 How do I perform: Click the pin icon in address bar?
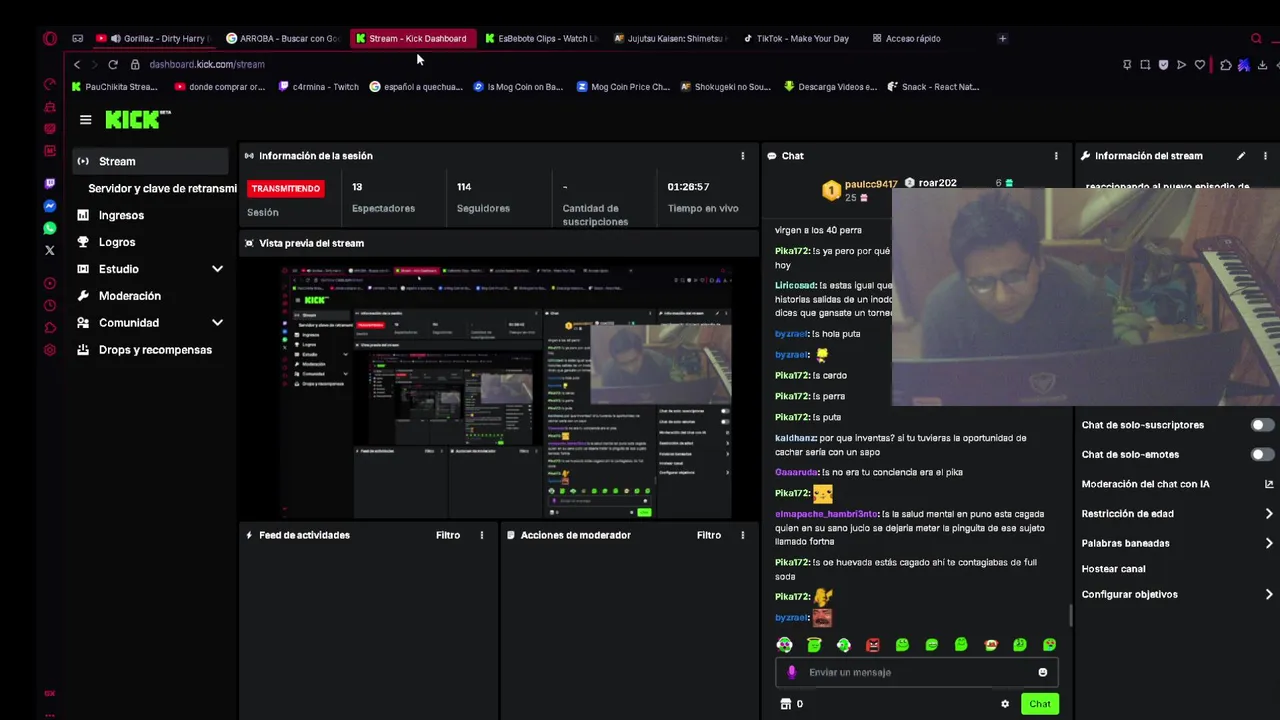pos(1127,65)
